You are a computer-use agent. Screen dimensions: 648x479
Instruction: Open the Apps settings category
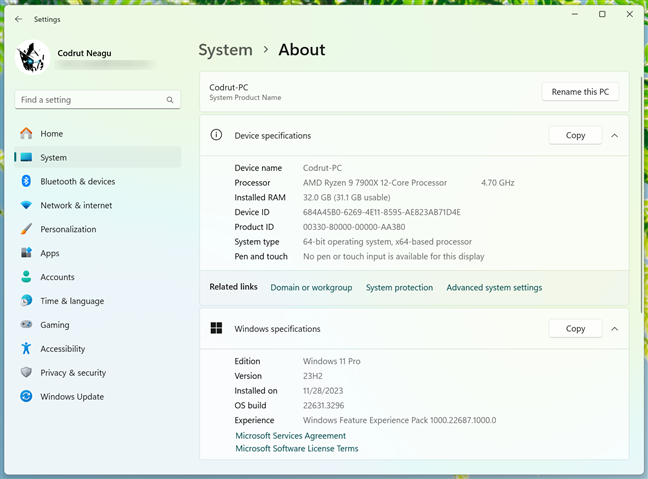pyautogui.click(x=98, y=253)
